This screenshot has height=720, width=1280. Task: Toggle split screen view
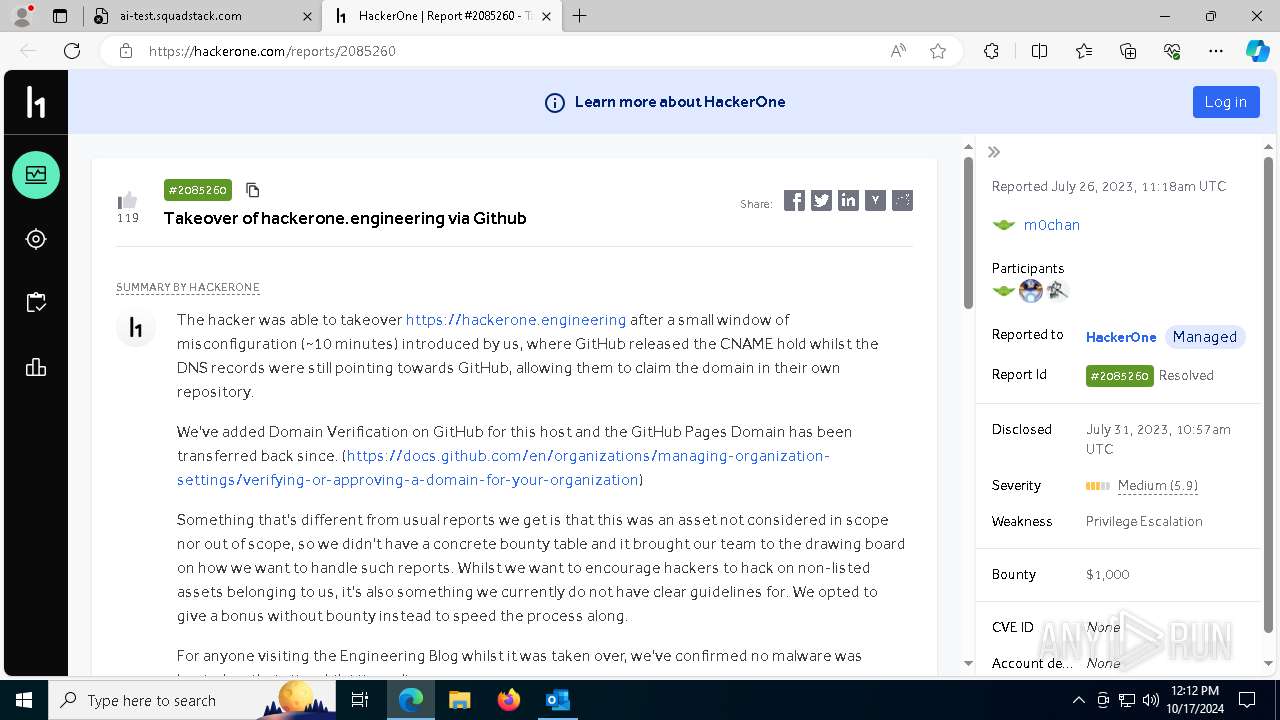click(x=1039, y=51)
